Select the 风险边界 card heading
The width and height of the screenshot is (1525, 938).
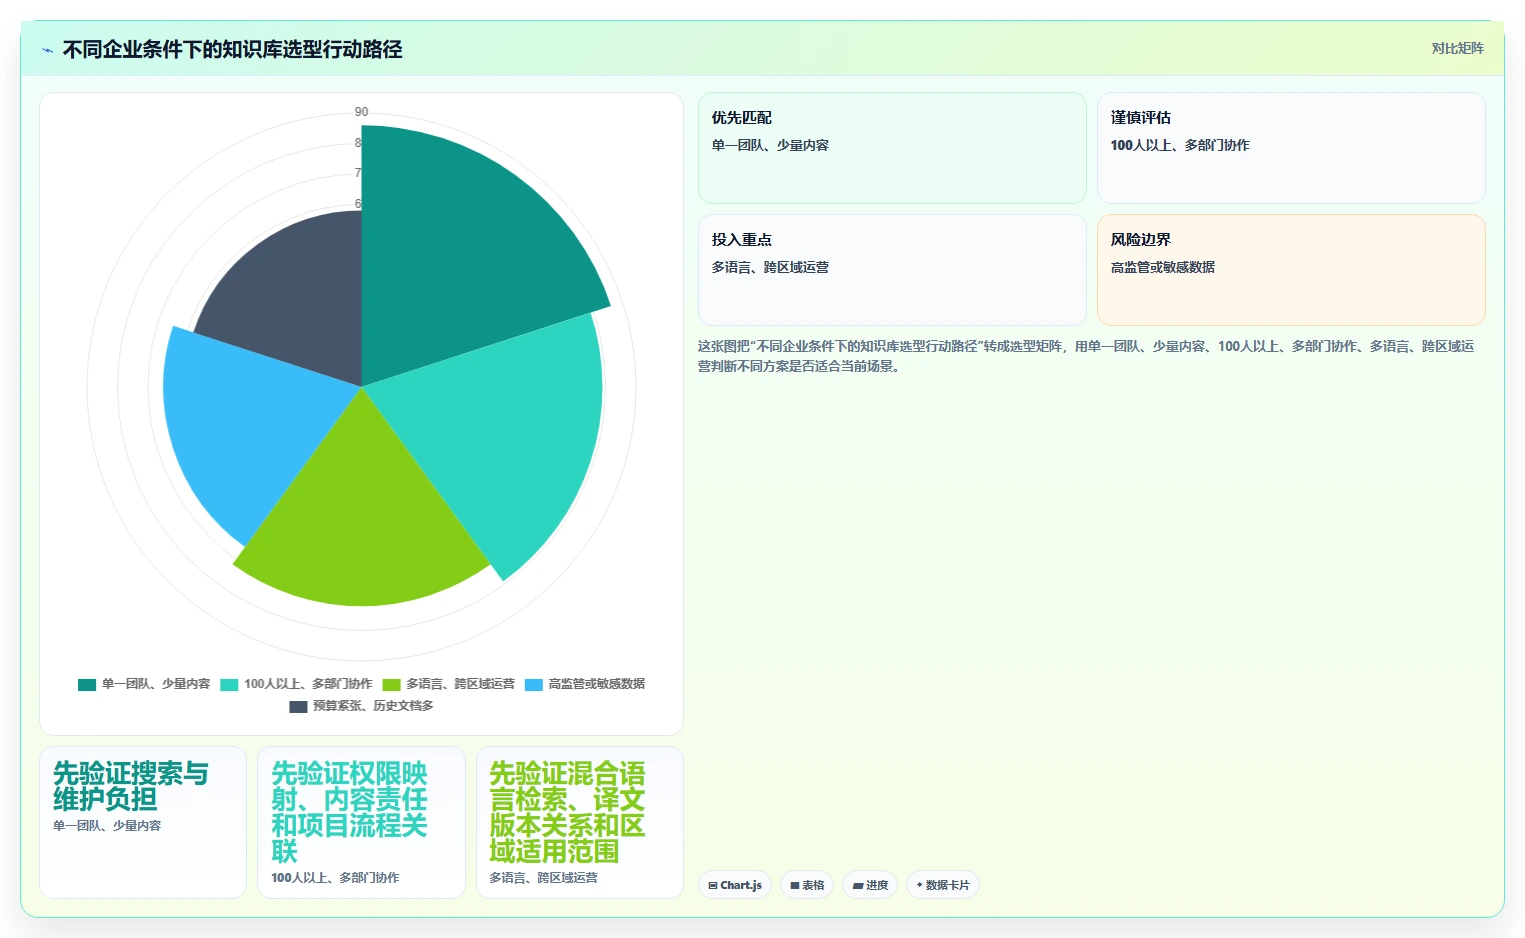[x=1140, y=240]
